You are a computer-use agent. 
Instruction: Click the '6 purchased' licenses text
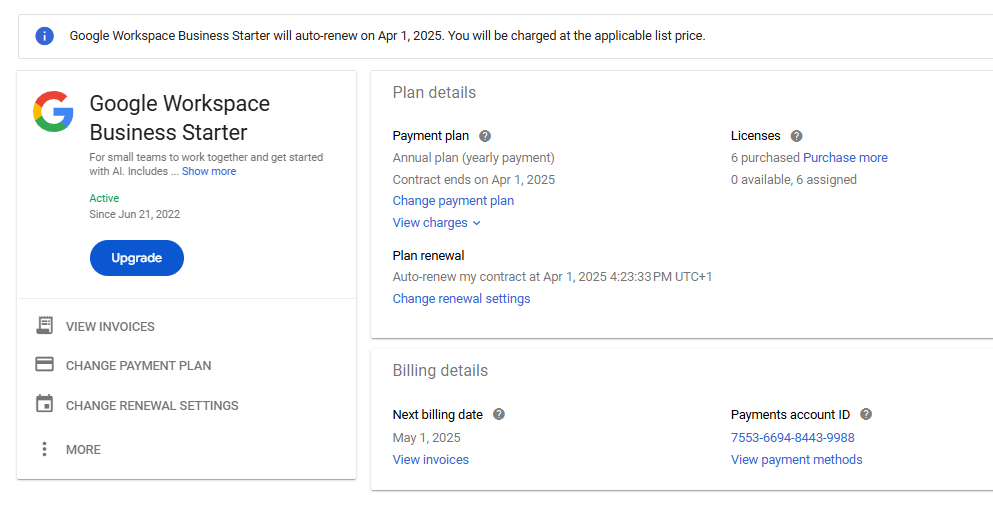click(x=765, y=158)
